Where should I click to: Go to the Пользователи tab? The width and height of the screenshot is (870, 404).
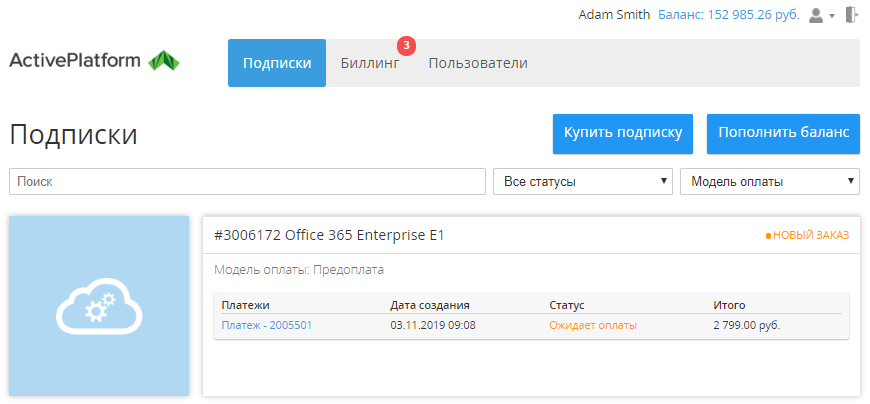[478, 63]
